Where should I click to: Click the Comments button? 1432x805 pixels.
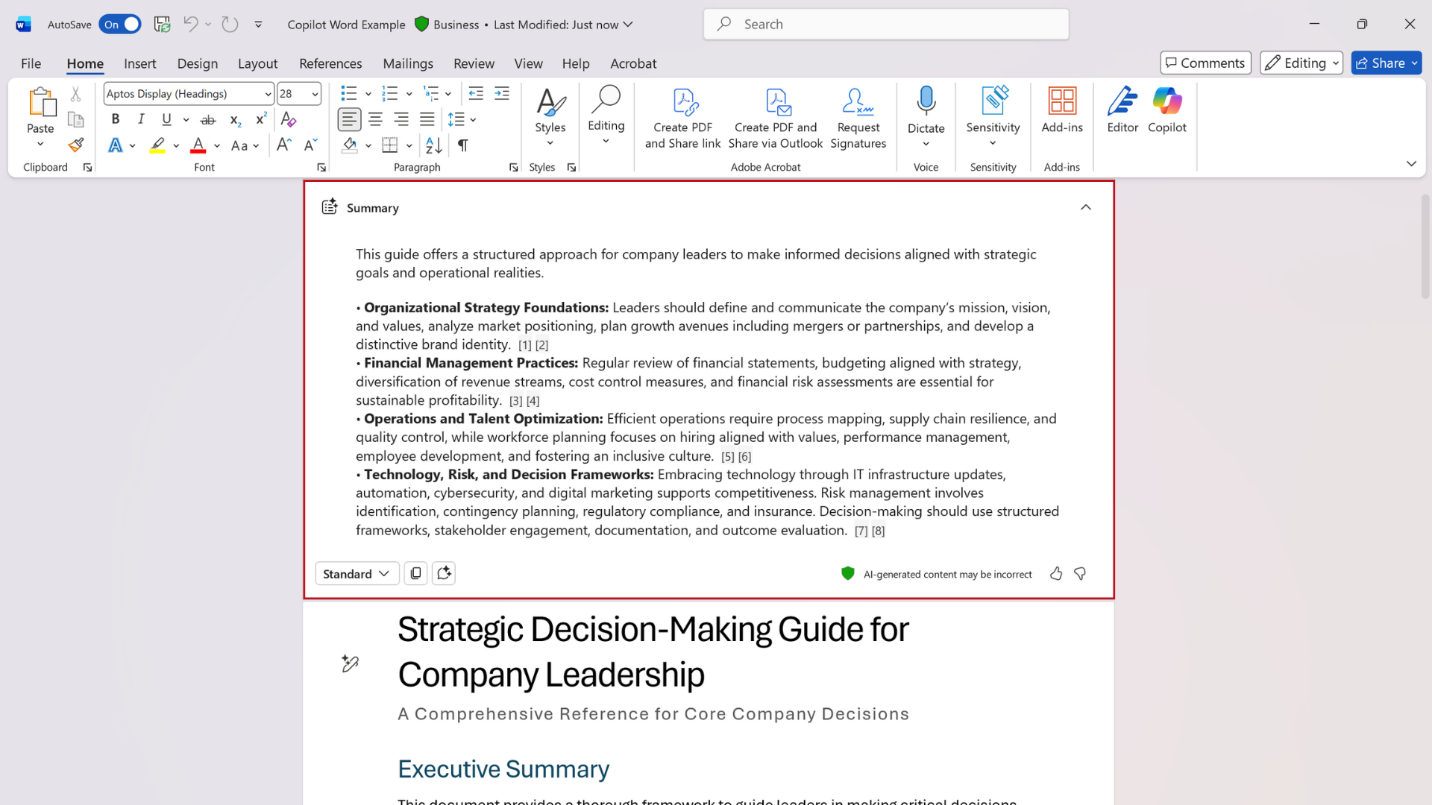pos(1205,63)
